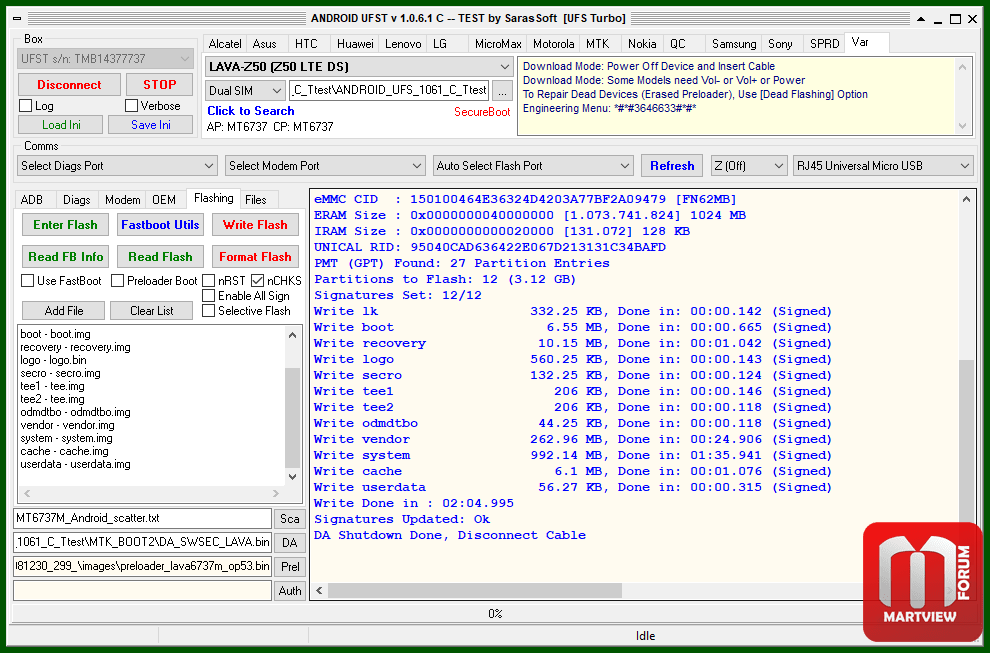990x653 pixels.
Task: Click the roll-up arrow in title bar
Action: (x=921, y=19)
